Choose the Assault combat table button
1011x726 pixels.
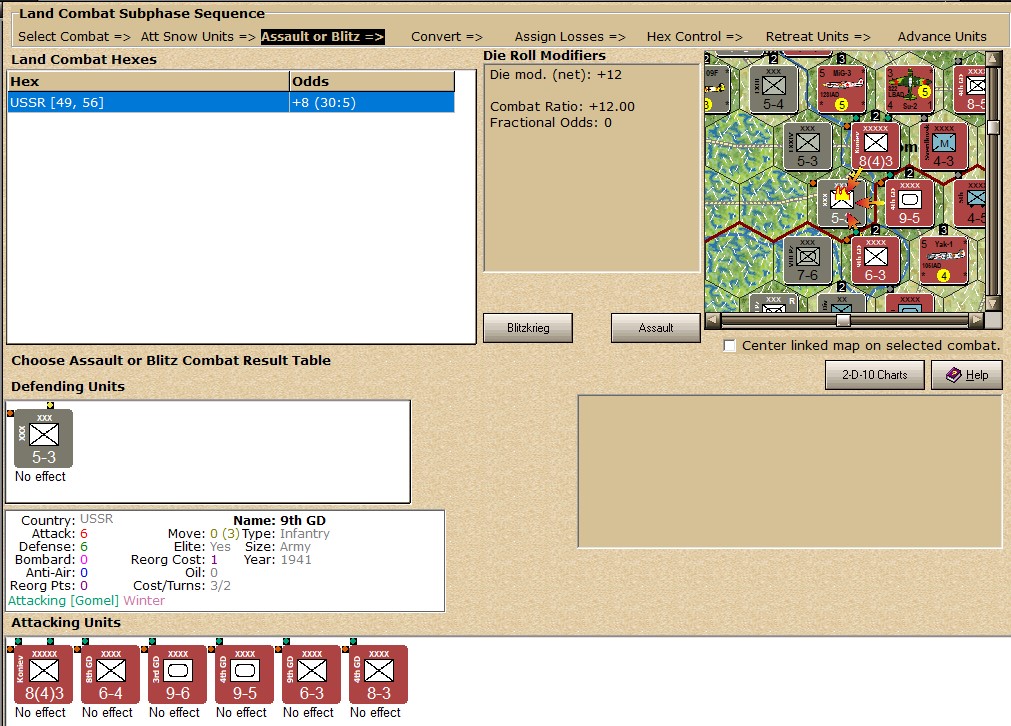point(656,328)
